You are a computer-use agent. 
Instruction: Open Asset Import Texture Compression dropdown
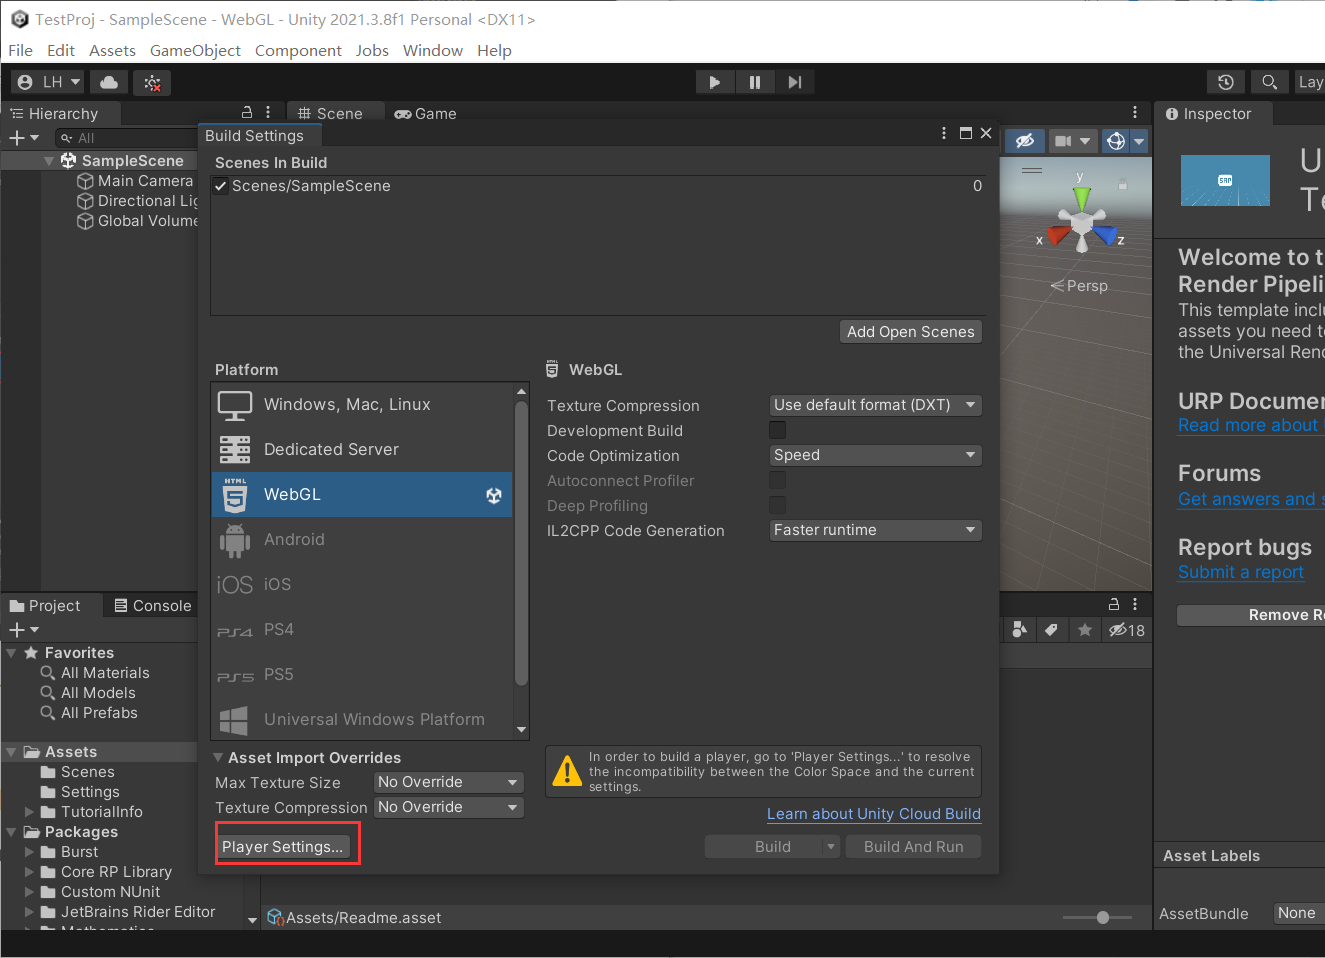[449, 807]
